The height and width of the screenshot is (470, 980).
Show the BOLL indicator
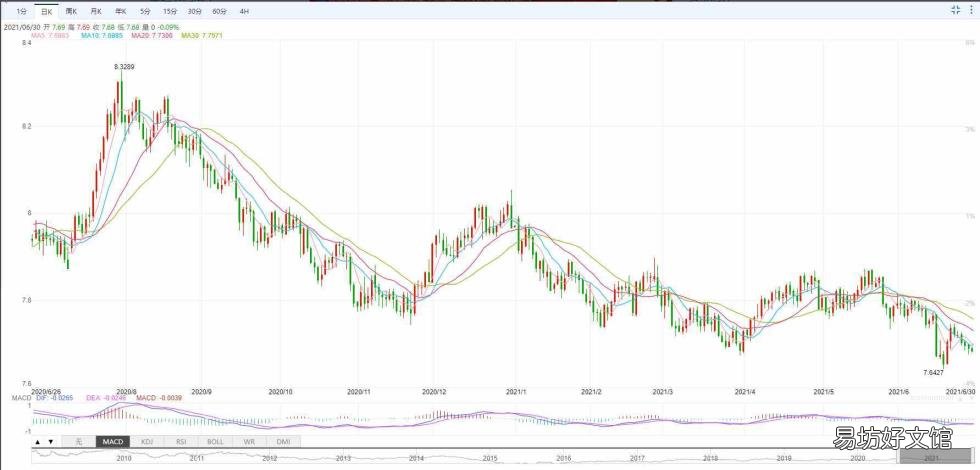pos(215,442)
